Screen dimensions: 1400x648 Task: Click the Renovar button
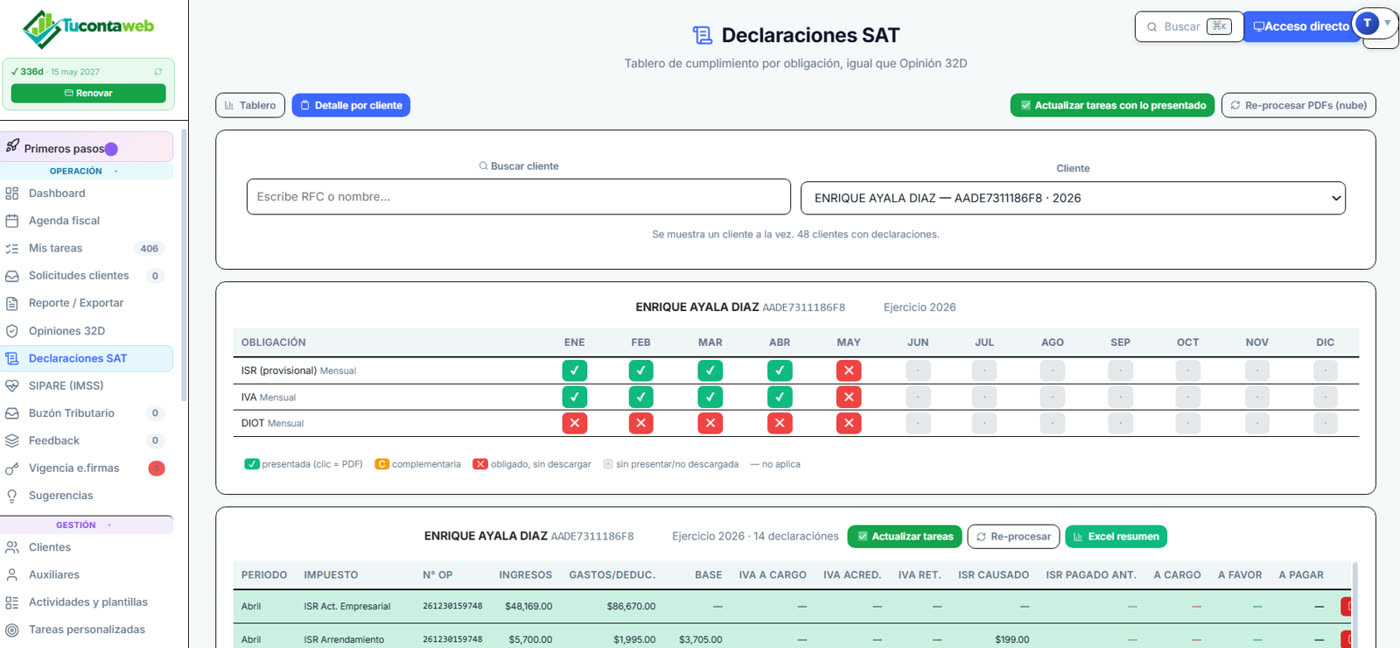coord(88,93)
